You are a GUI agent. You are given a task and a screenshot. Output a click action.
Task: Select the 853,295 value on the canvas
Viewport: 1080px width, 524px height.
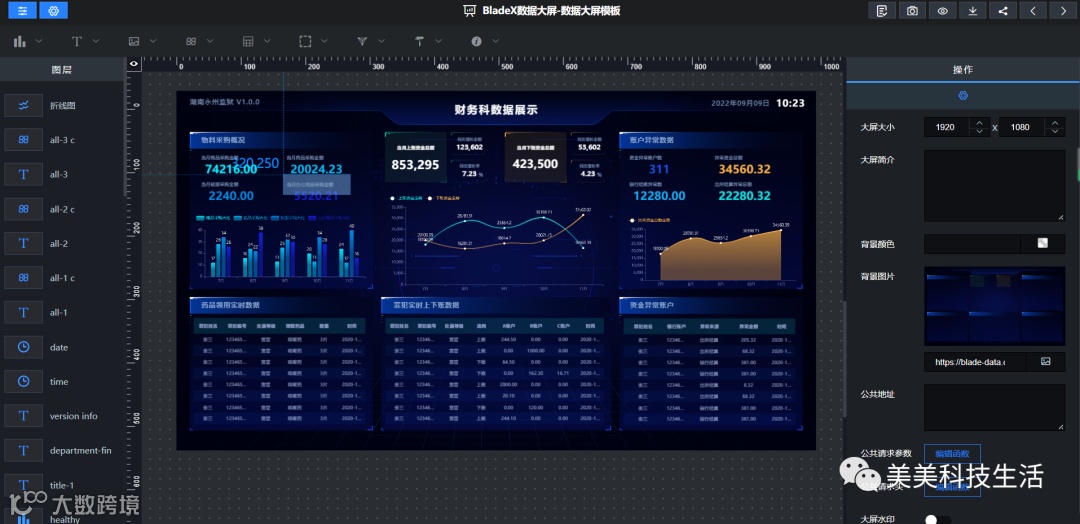(x=415, y=165)
